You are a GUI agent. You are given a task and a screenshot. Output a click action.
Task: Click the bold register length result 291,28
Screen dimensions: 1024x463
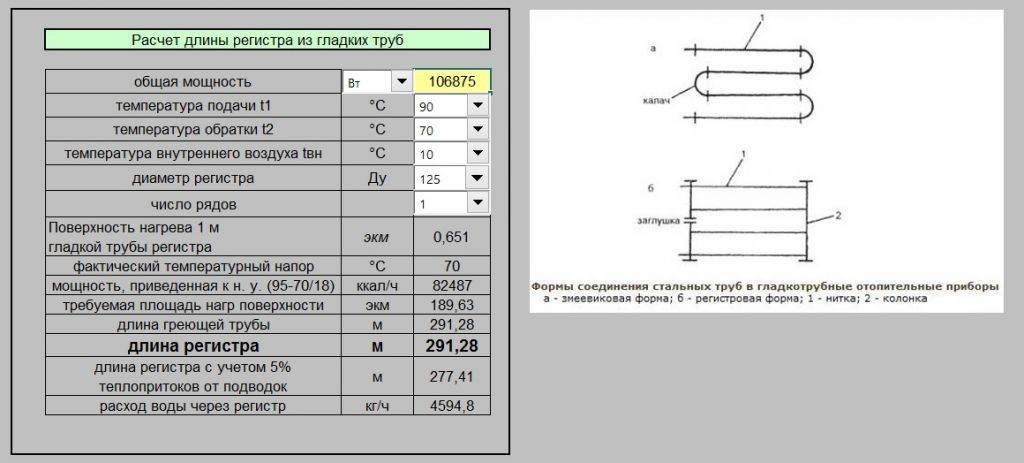click(451, 346)
